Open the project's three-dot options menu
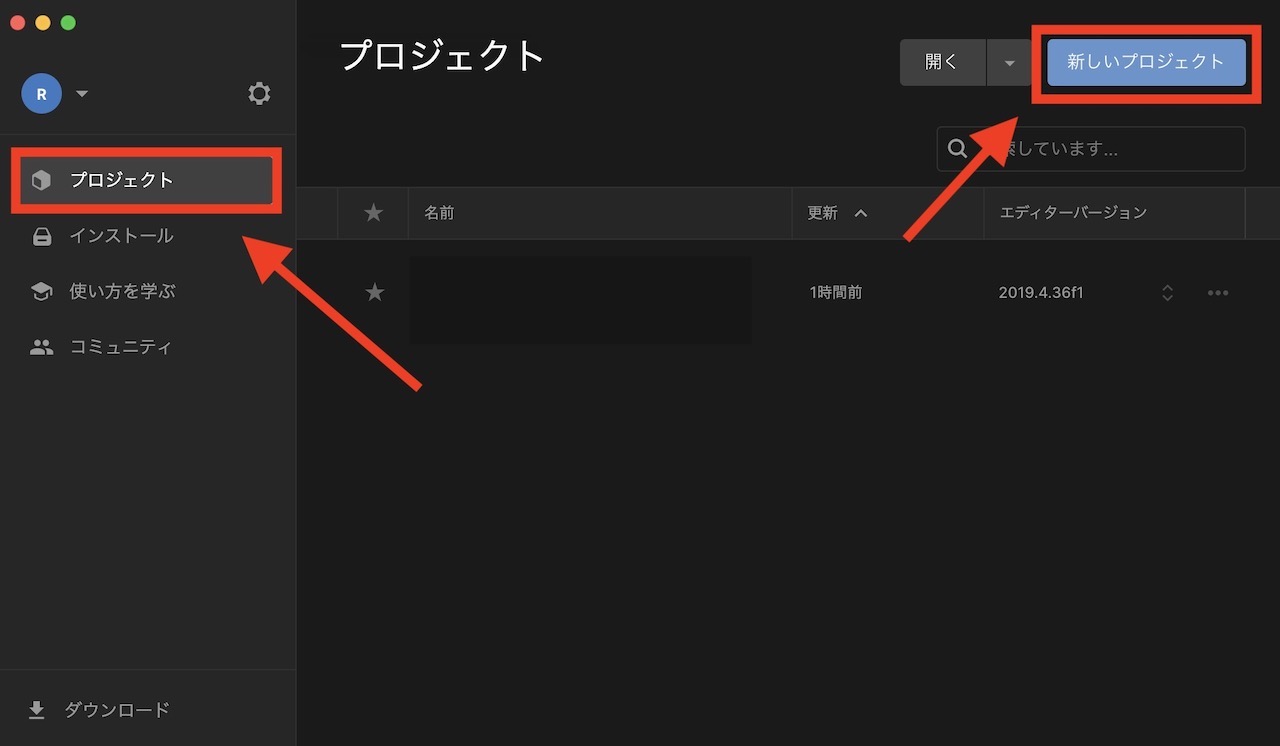Screen dimensions: 1280x746 pyautogui.click(x=1217, y=292)
